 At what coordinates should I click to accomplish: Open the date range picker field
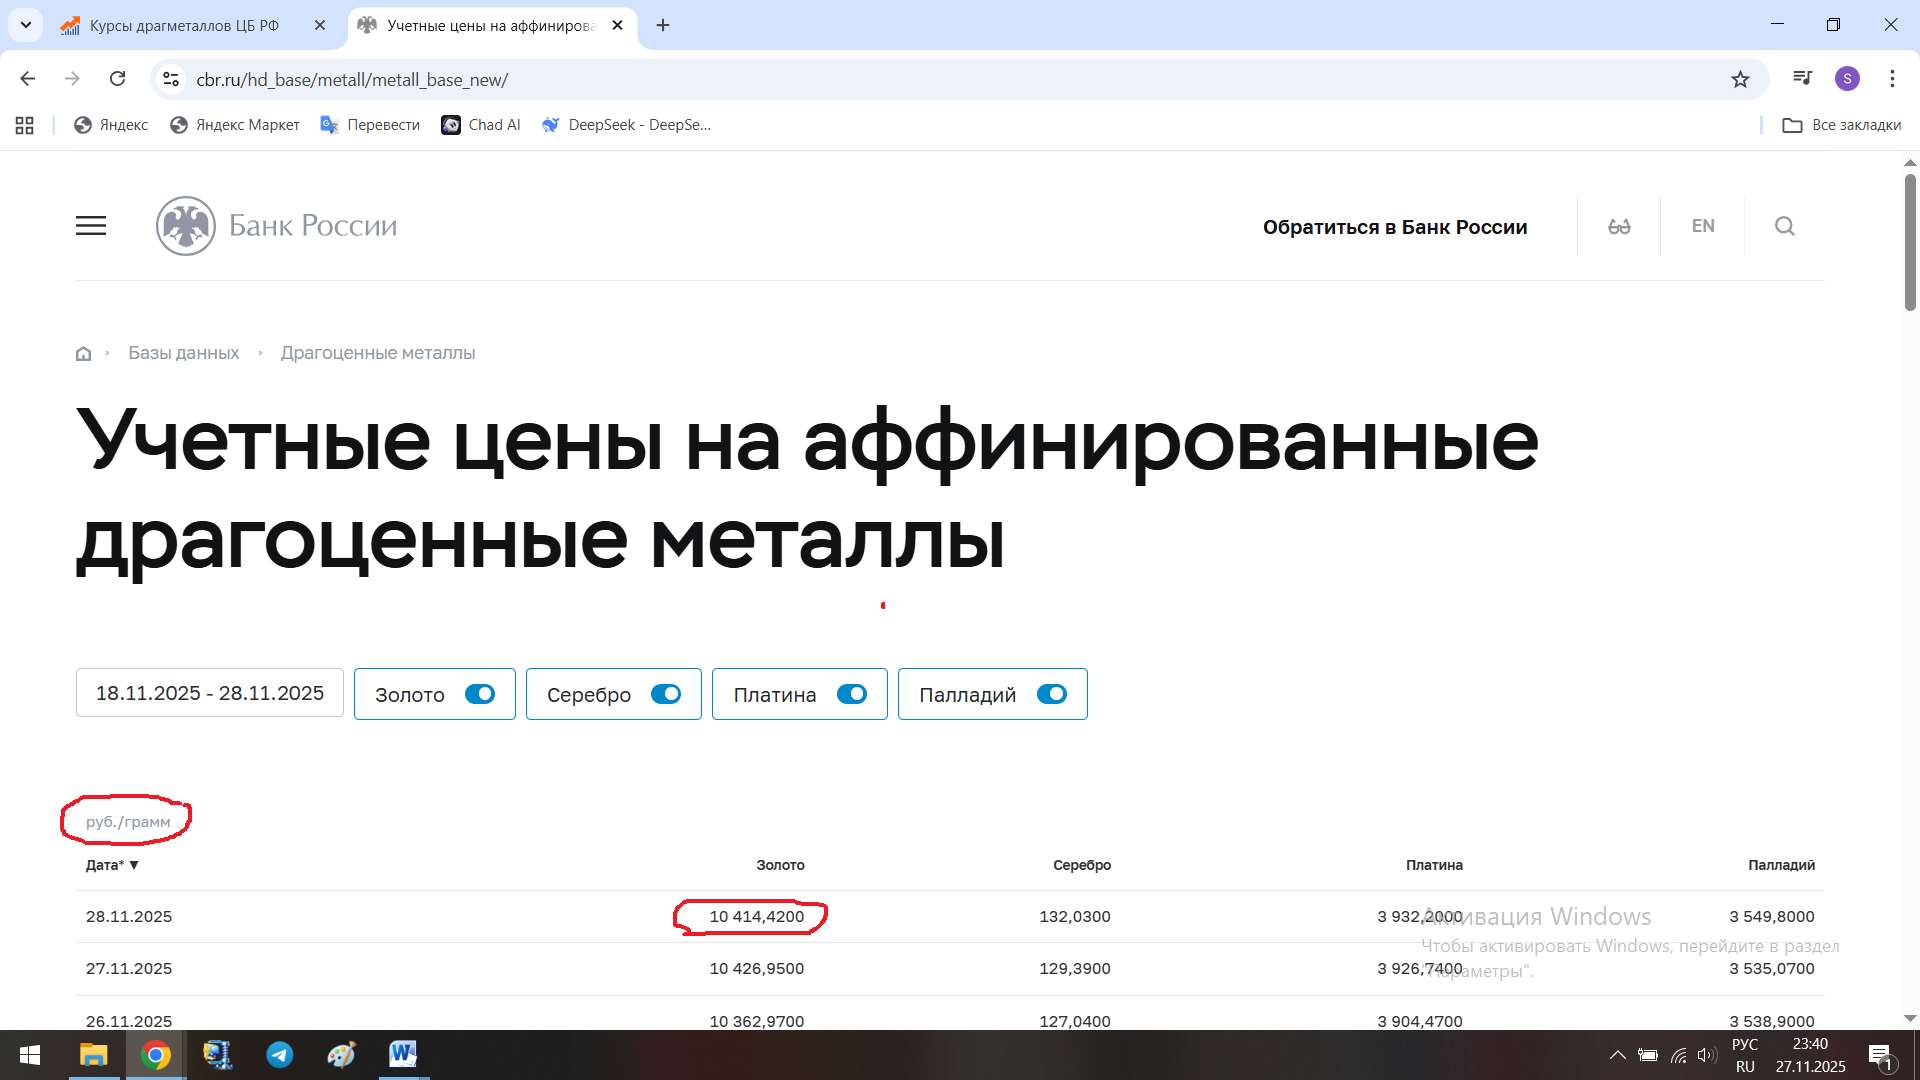click(x=210, y=693)
